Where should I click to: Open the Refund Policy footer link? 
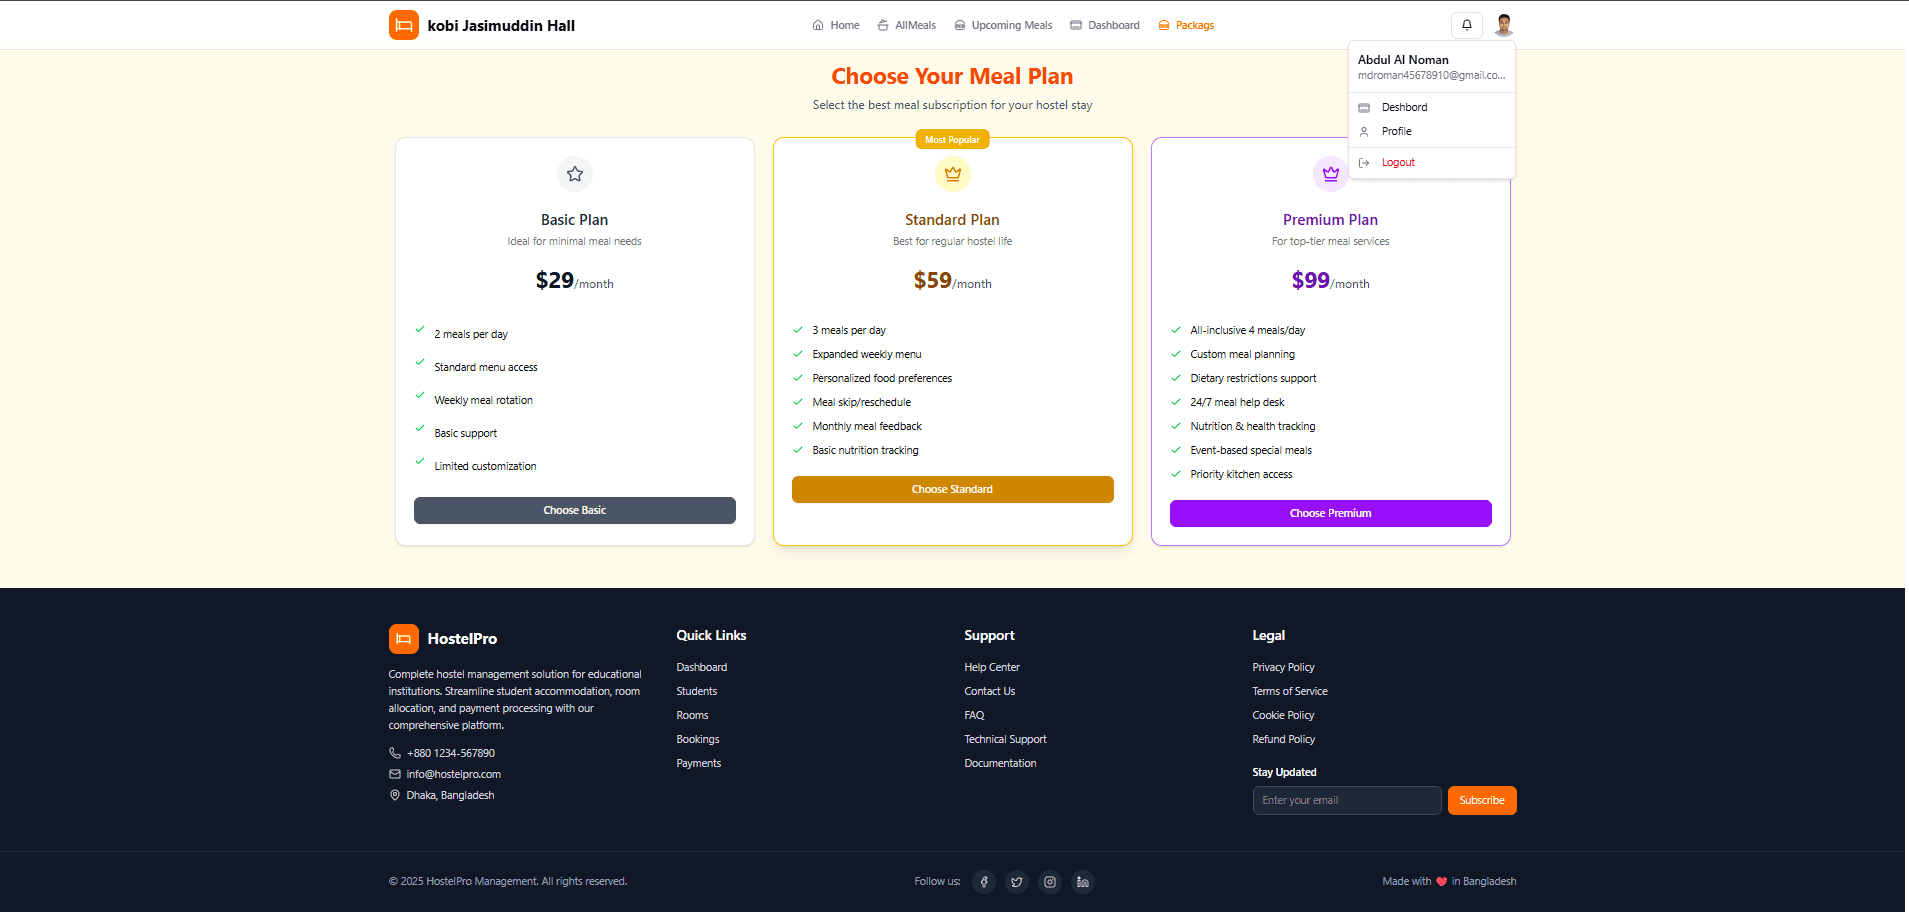[x=1283, y=739]
